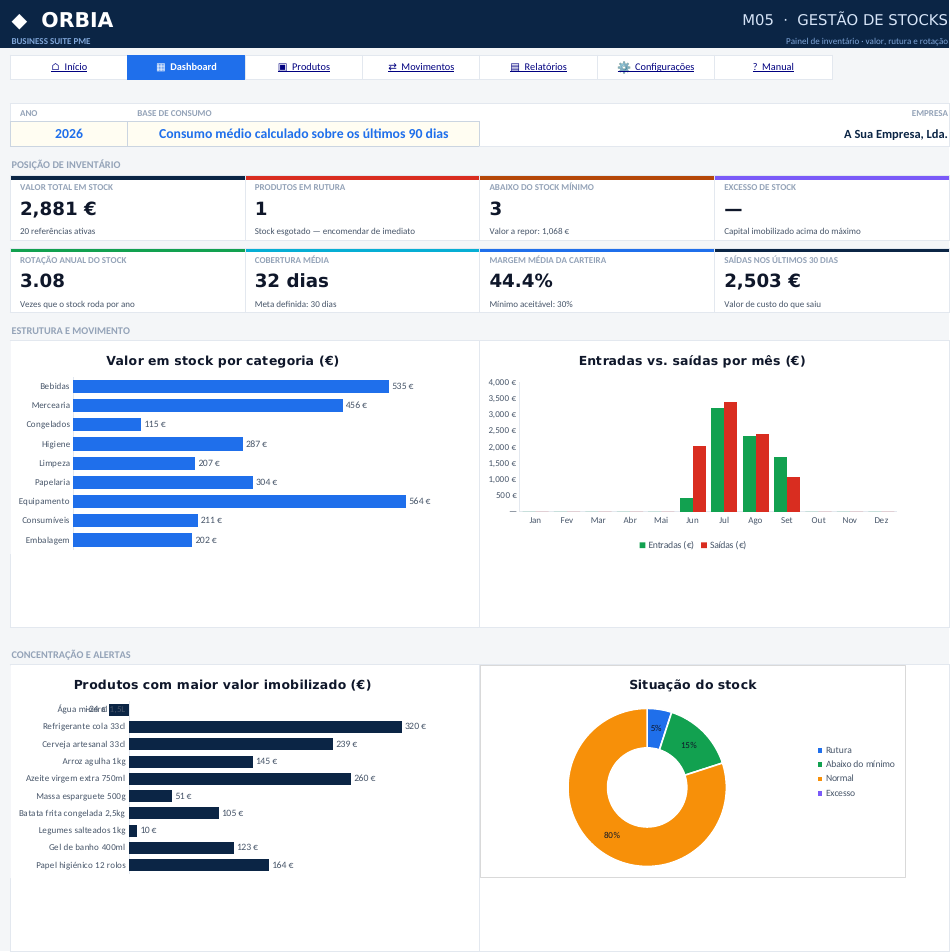Click the rotação anual value 3.08

click(x=42, y=280)
